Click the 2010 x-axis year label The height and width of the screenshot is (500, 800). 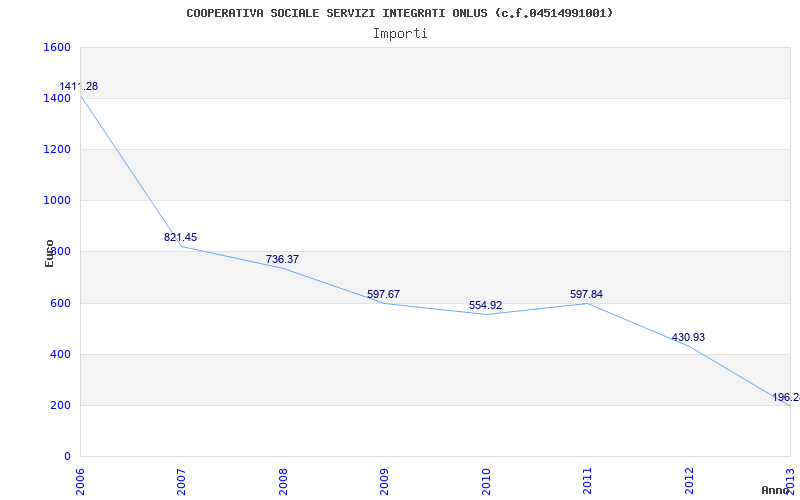(486, 482)
